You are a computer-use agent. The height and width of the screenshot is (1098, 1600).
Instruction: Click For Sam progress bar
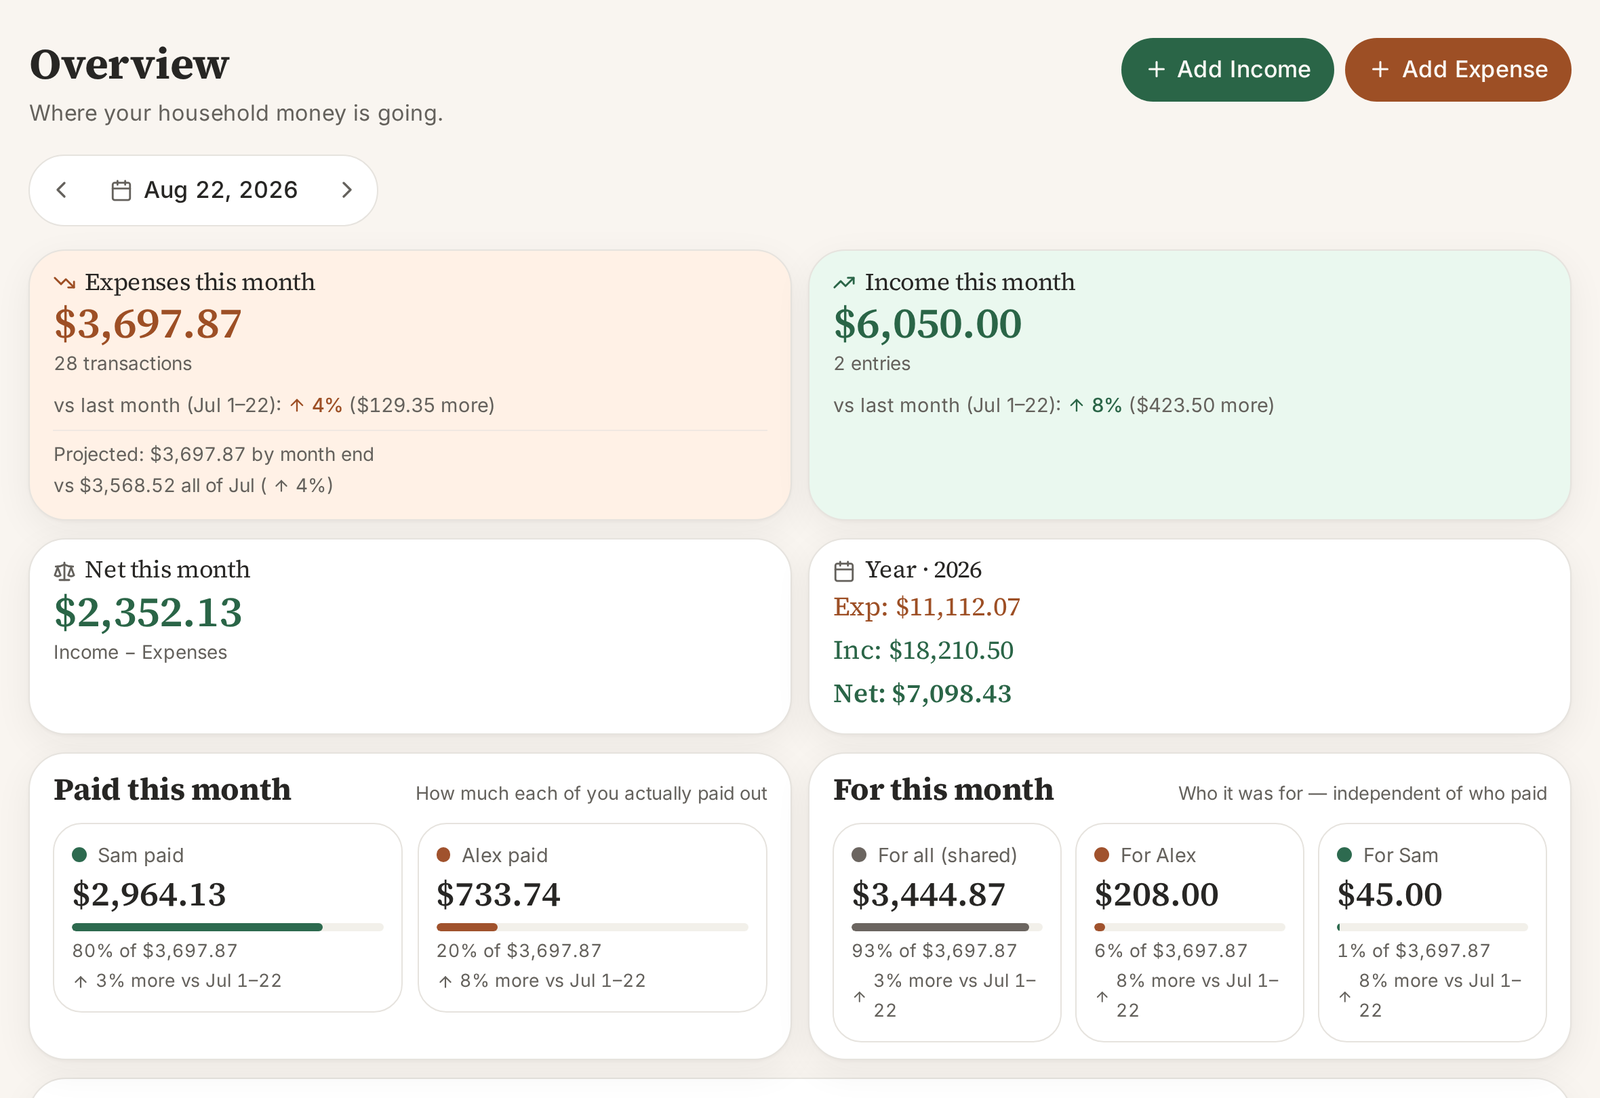[1433, 927]
